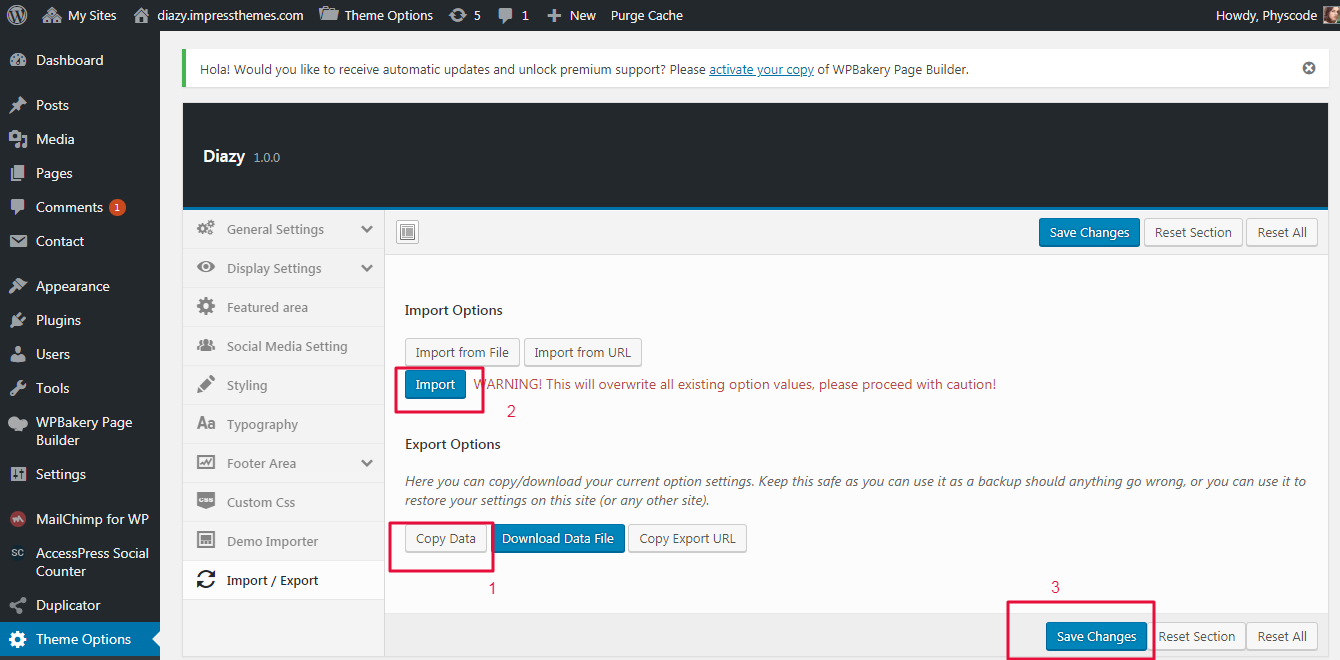Click the Featured area gear icon
Viewport: 1340px width, 660px height.
click(206, 307)
